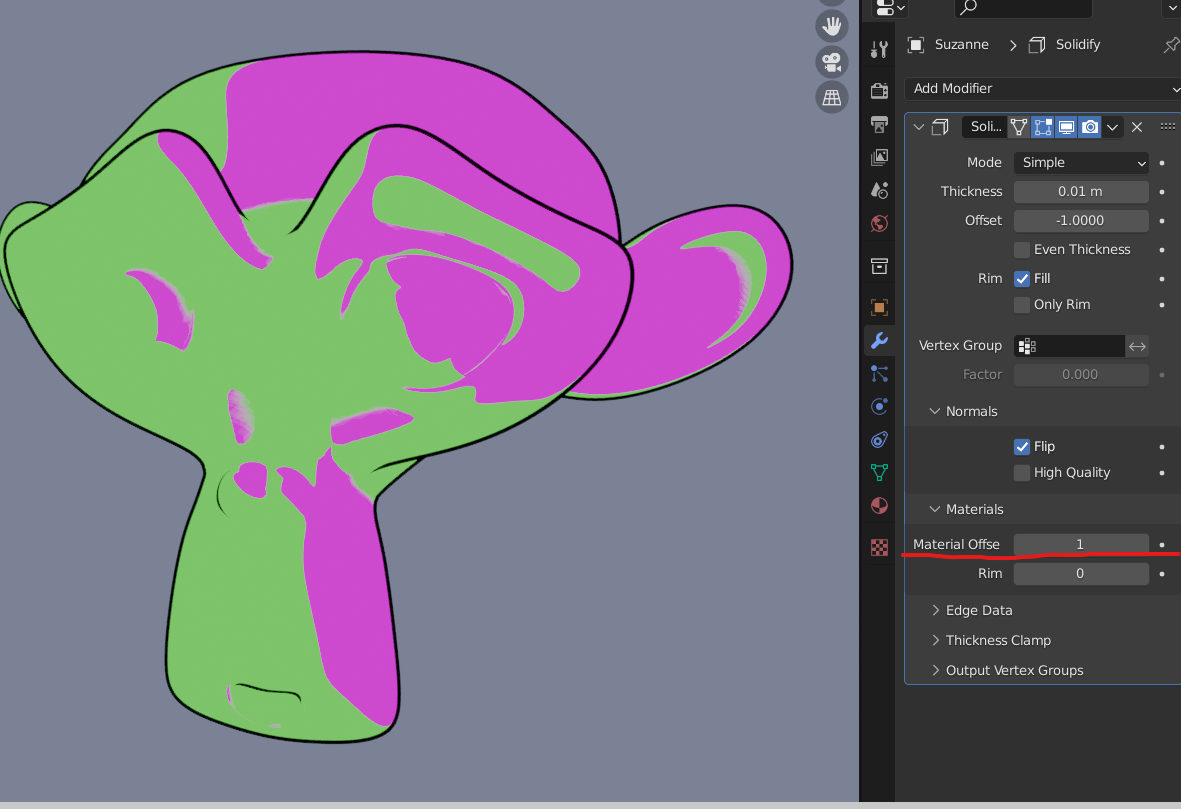Invert vertex group influence arrow button
Viewport: 1181px width, 809px height.
point(1137,346)
